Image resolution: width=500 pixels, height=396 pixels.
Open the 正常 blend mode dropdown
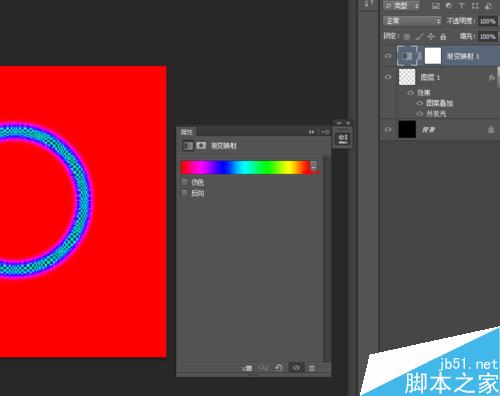412,21
